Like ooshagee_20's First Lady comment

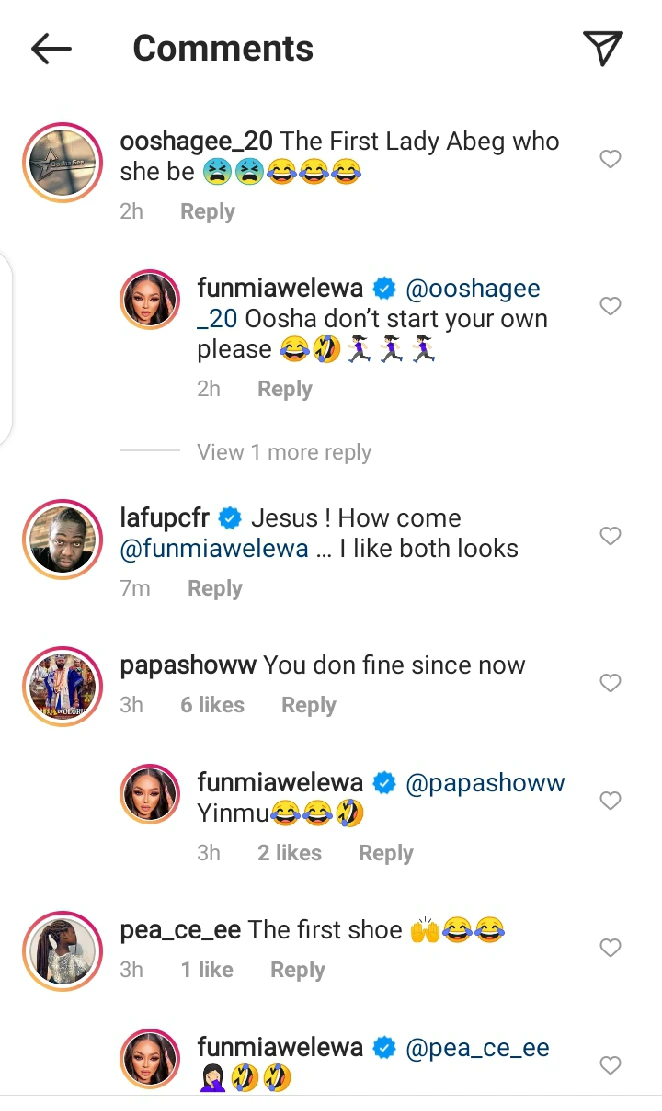pos(610,159)
